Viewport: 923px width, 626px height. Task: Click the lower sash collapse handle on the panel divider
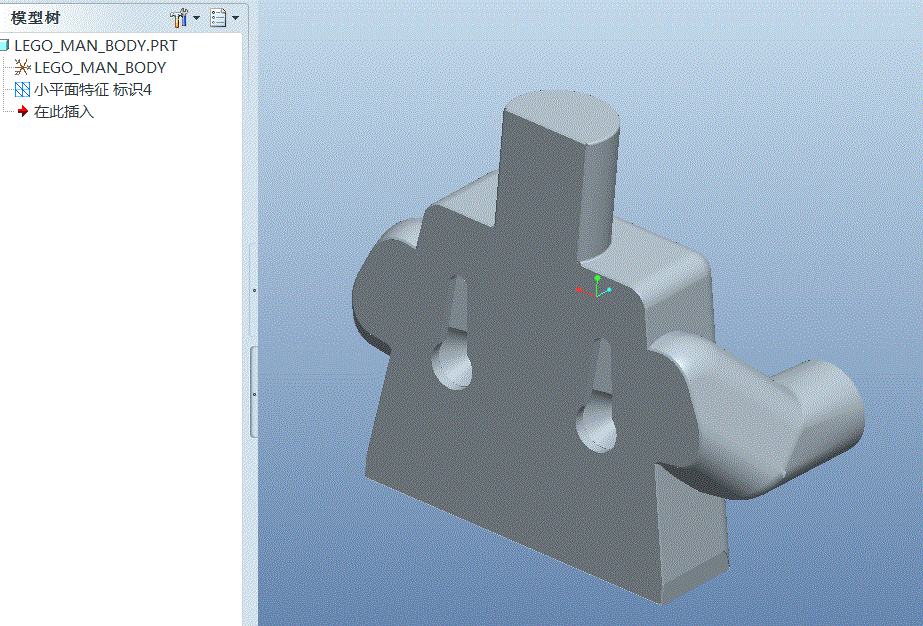[254, 393]
